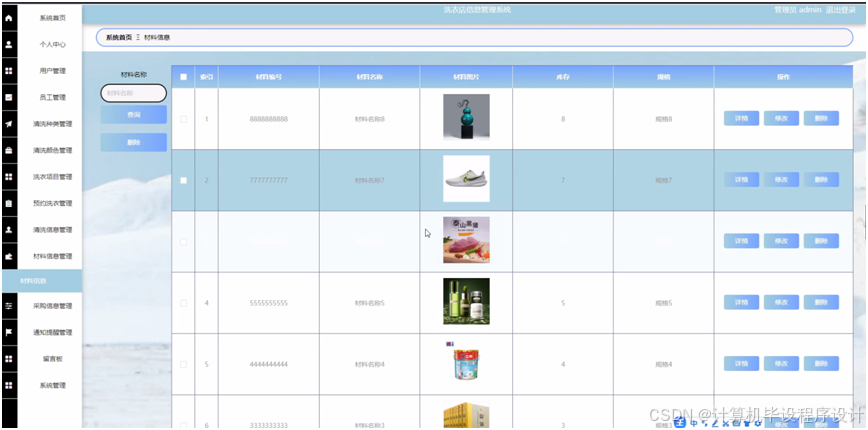Click the 规格5 specification cell
Viewport: 868px width, 430px height.
pos(663,303)
